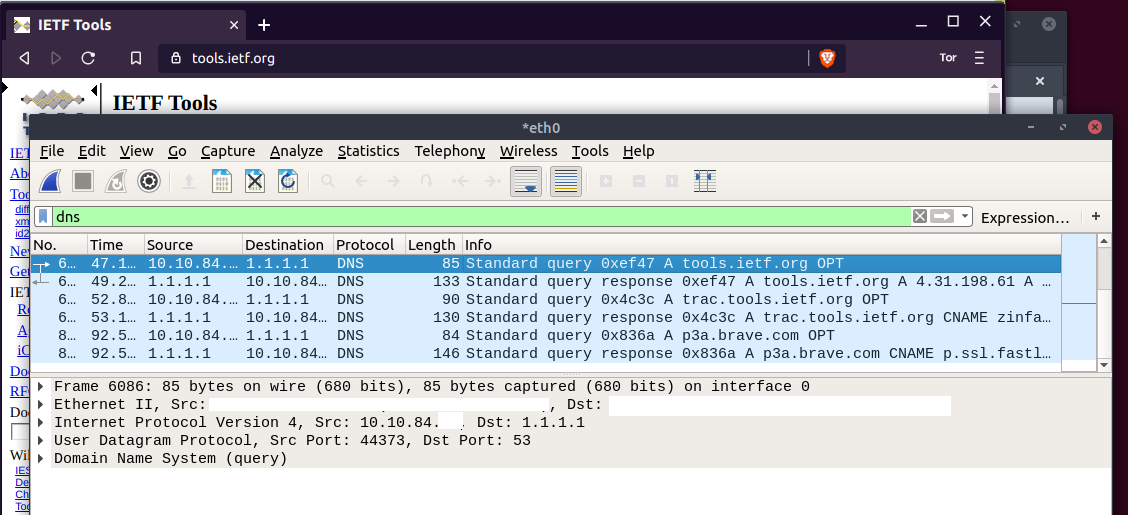Open the Statistics menu

[x=368, y=151]
